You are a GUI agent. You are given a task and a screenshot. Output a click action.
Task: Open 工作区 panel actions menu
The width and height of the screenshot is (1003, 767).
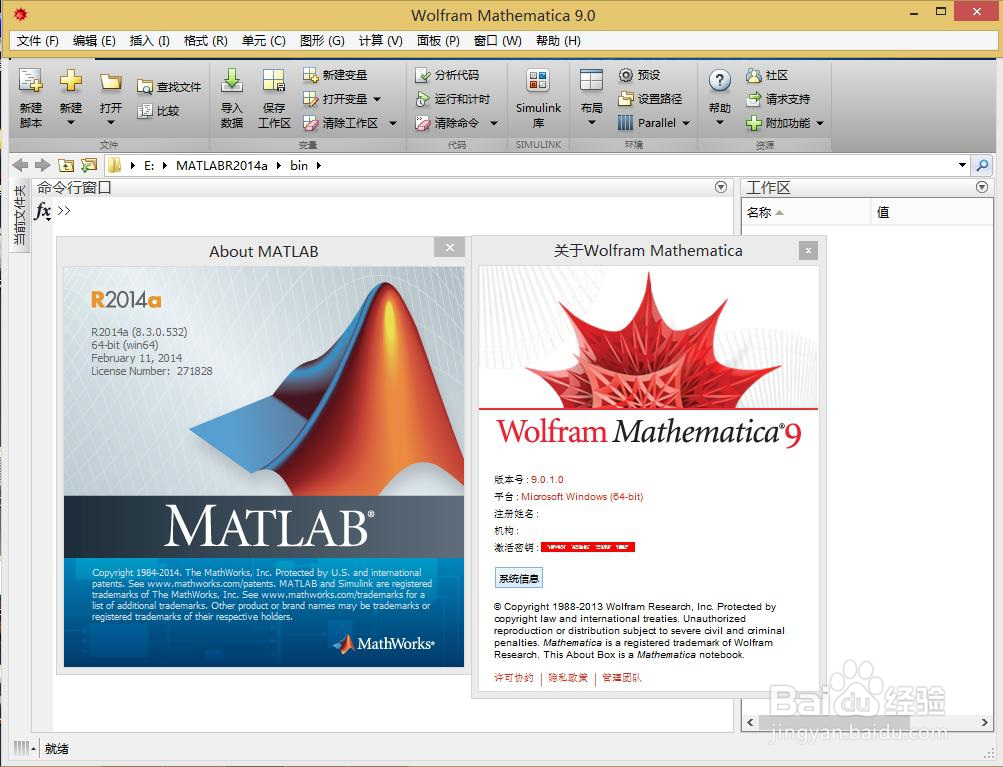tap(983, 187)
